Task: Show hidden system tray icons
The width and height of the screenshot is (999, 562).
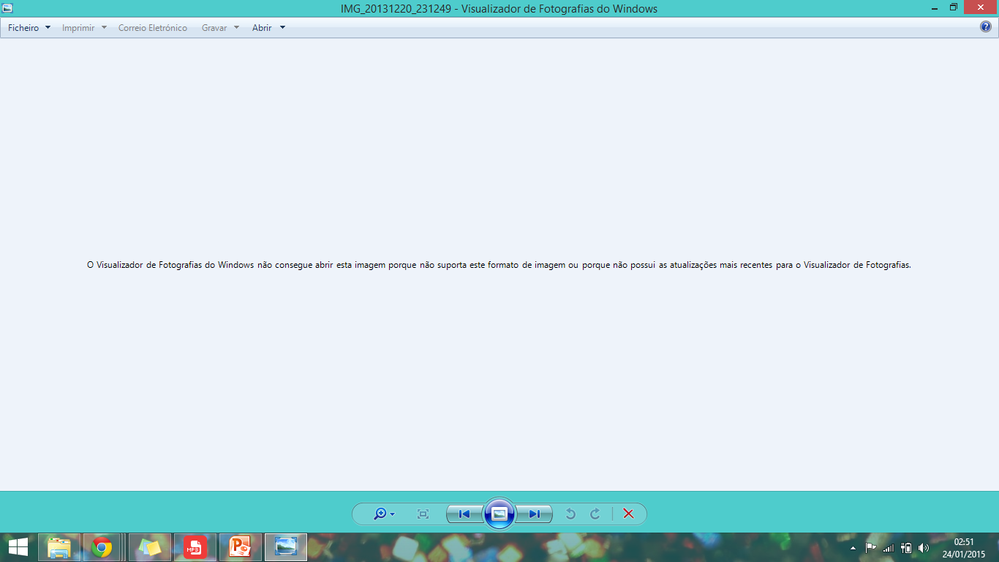Action: (853, 548)
